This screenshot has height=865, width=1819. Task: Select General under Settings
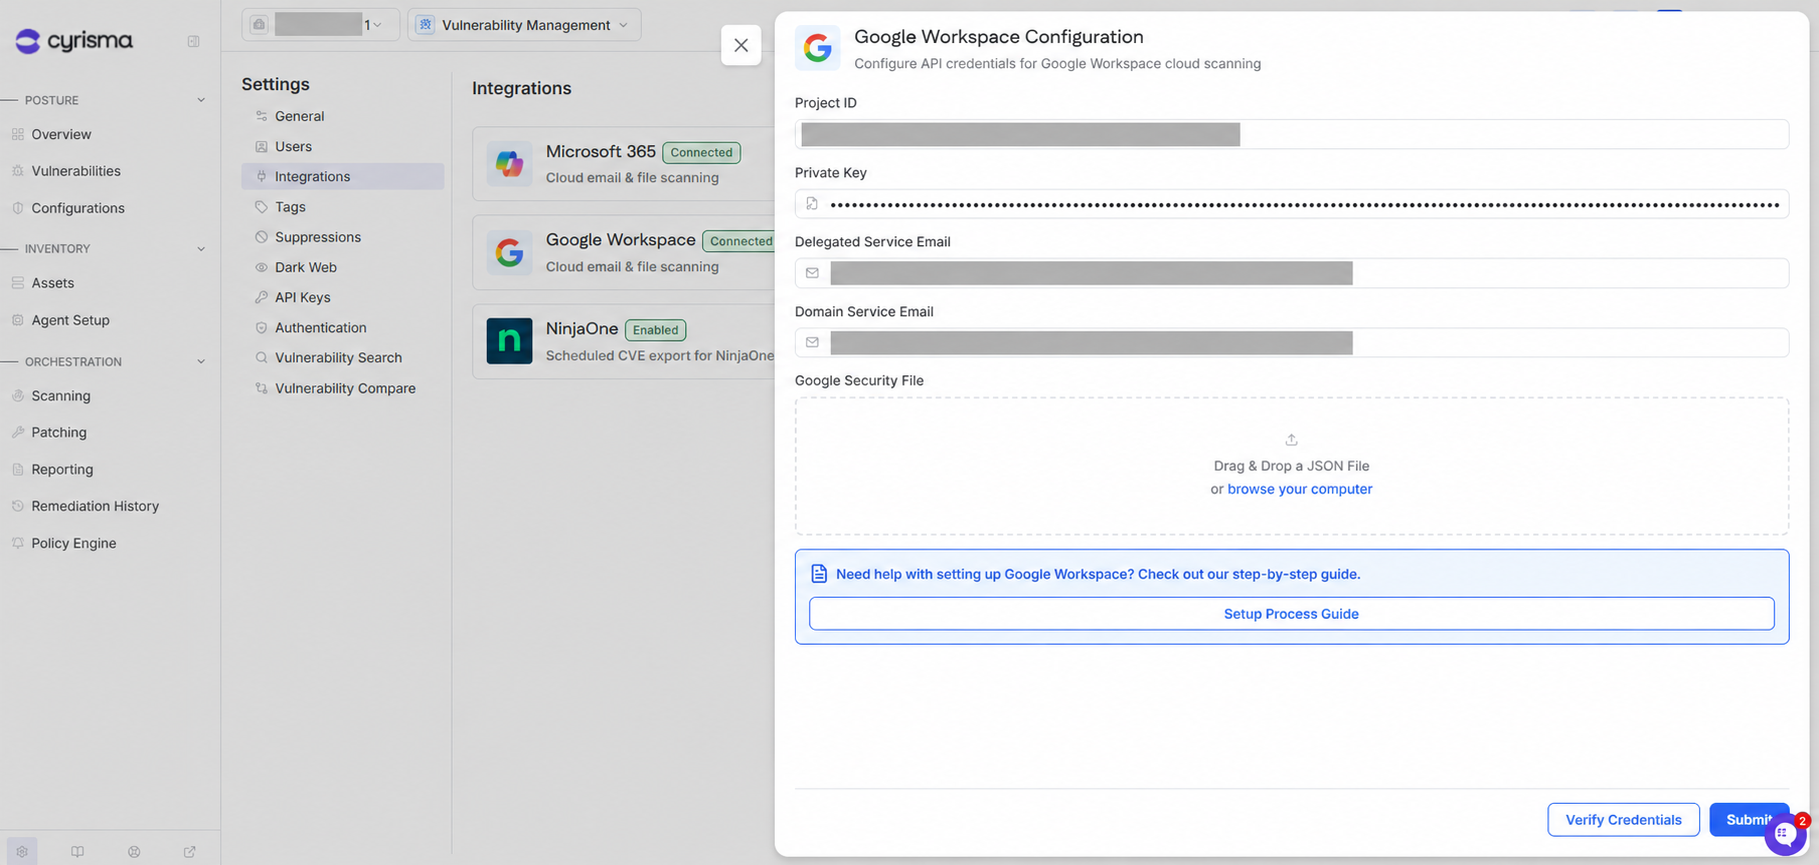(x=343, y=116)
